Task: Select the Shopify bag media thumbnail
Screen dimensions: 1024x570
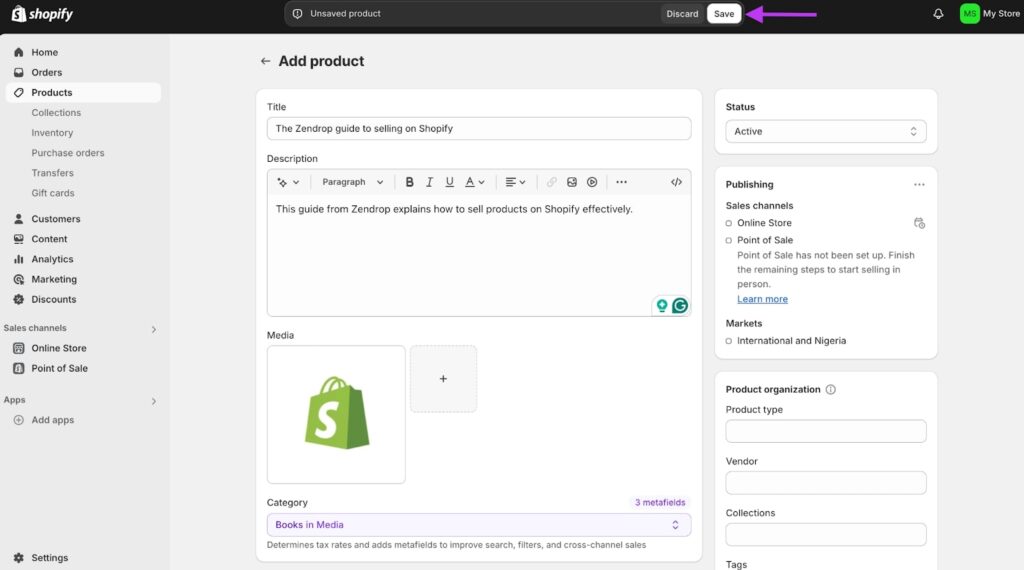Action: tap(336, 415)
